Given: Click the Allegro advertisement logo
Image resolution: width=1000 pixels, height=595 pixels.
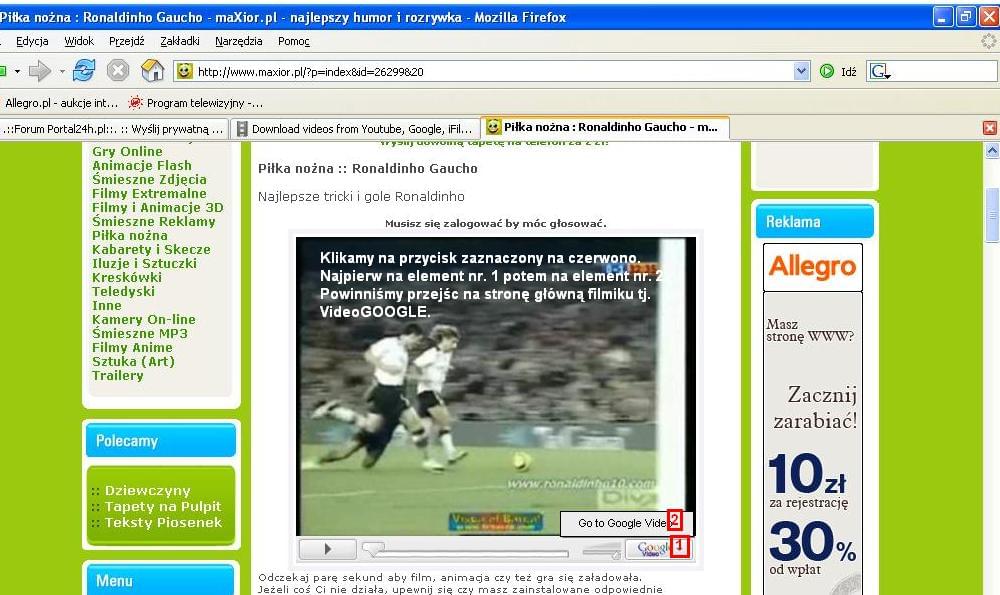Looking at the screenshot, I should coord(812,267).
